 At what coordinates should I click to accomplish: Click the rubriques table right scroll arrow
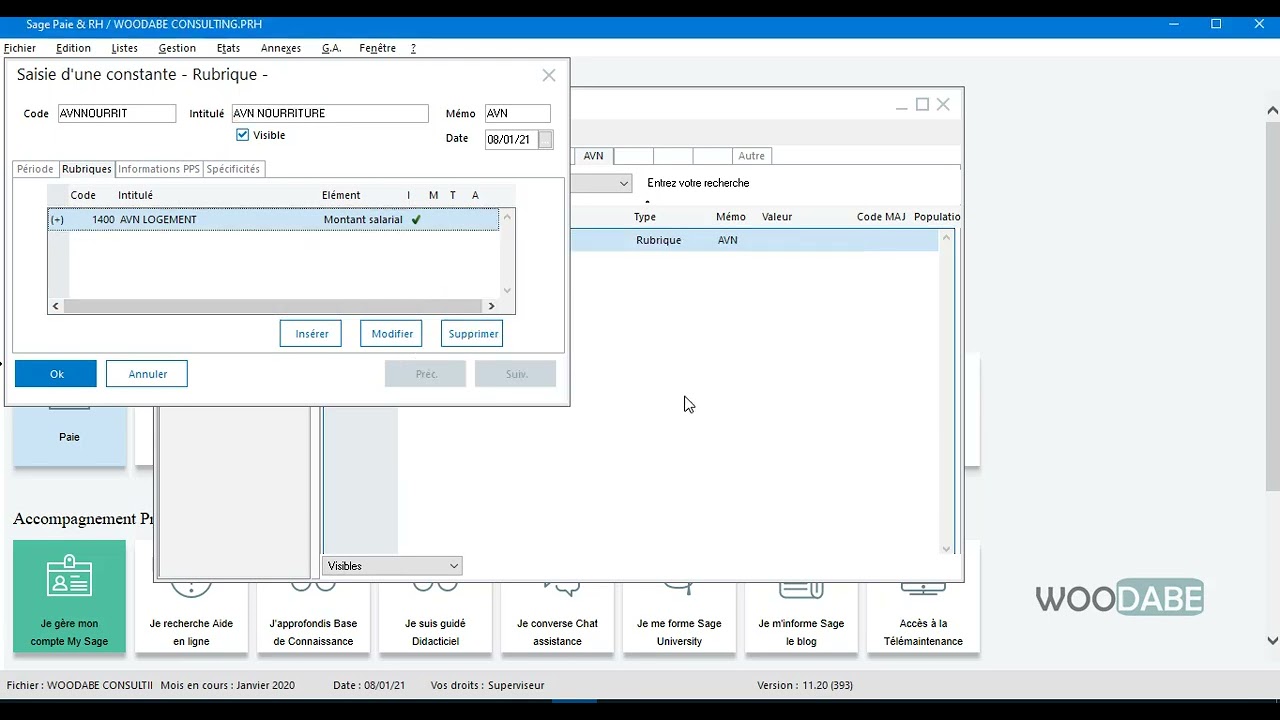(491, 306)
